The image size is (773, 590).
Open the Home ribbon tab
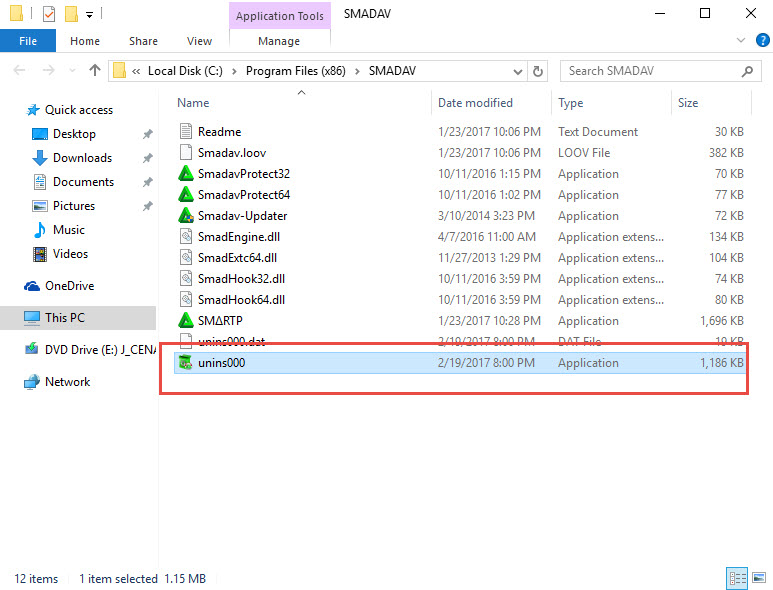tap(85, 41)
